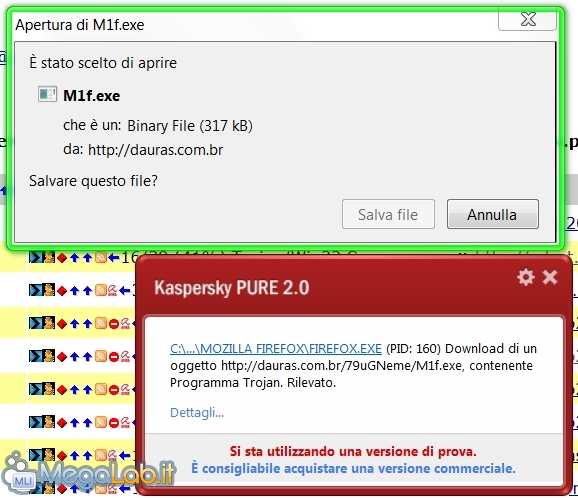The image size is (578, 498).
Task: Close the Apertura di M1f.exe dialog
Action: [x=527, y=19]
